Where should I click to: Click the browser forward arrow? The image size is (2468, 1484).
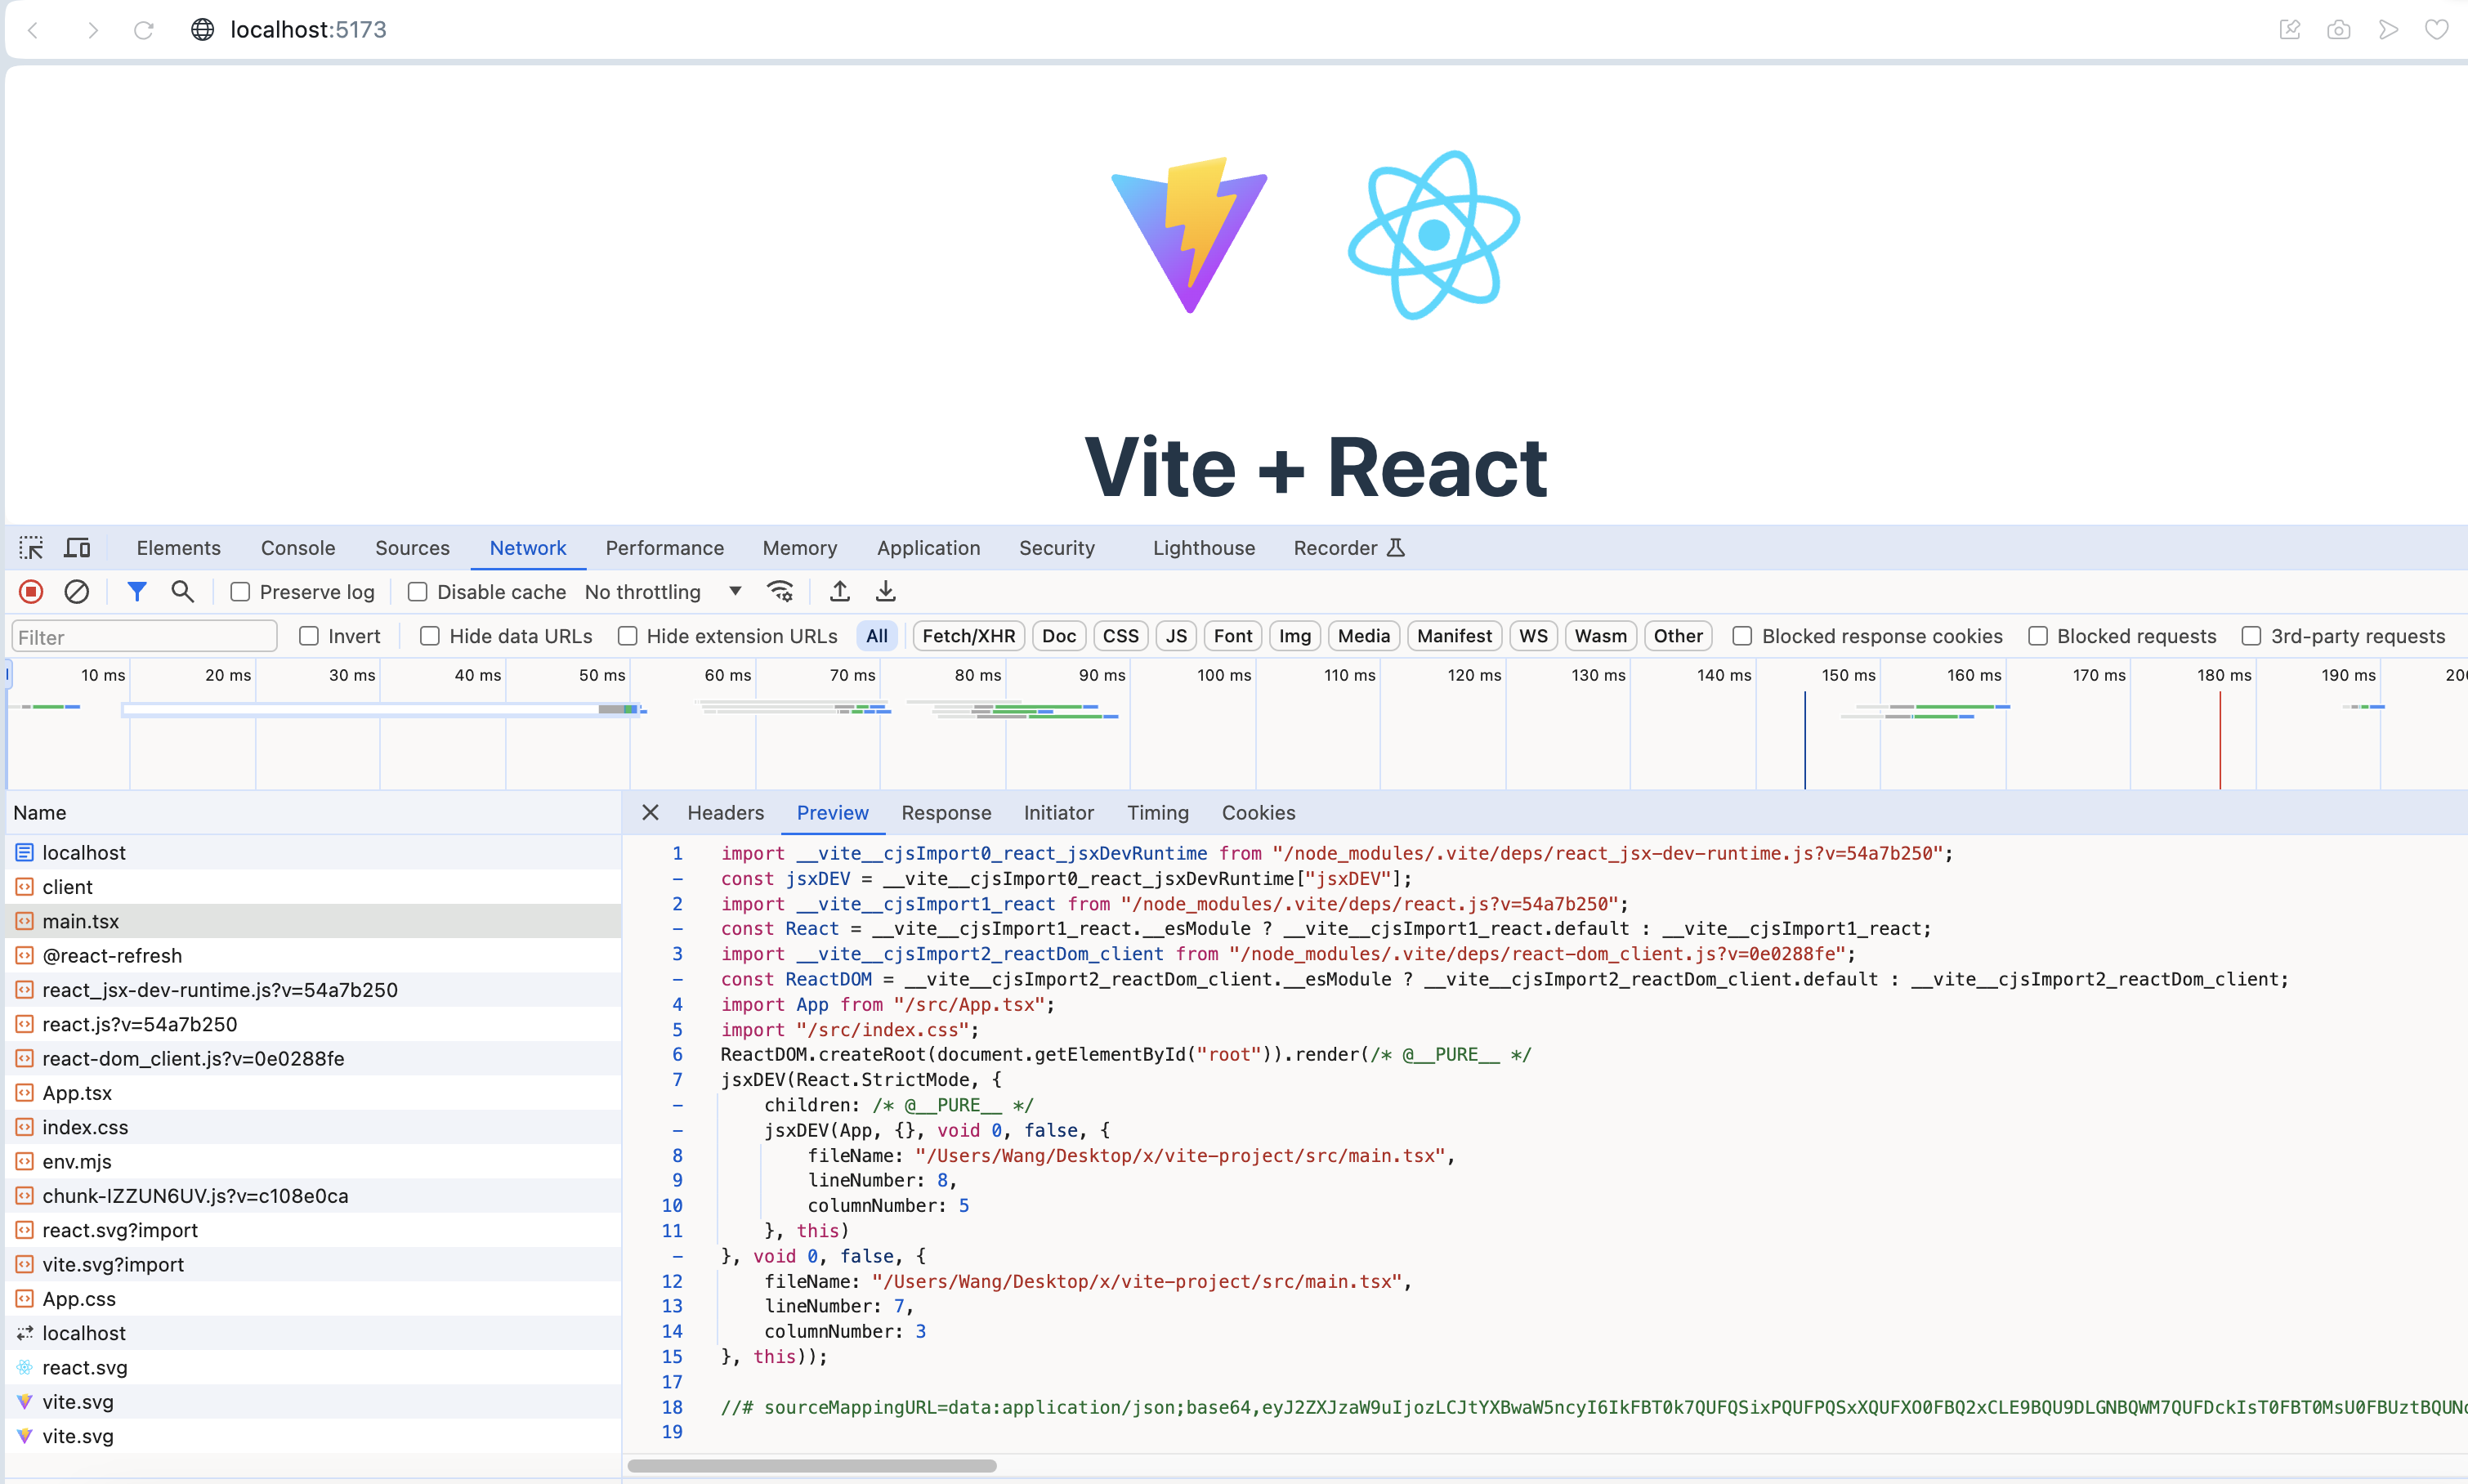pyautogui.click(x=93, y=30)
